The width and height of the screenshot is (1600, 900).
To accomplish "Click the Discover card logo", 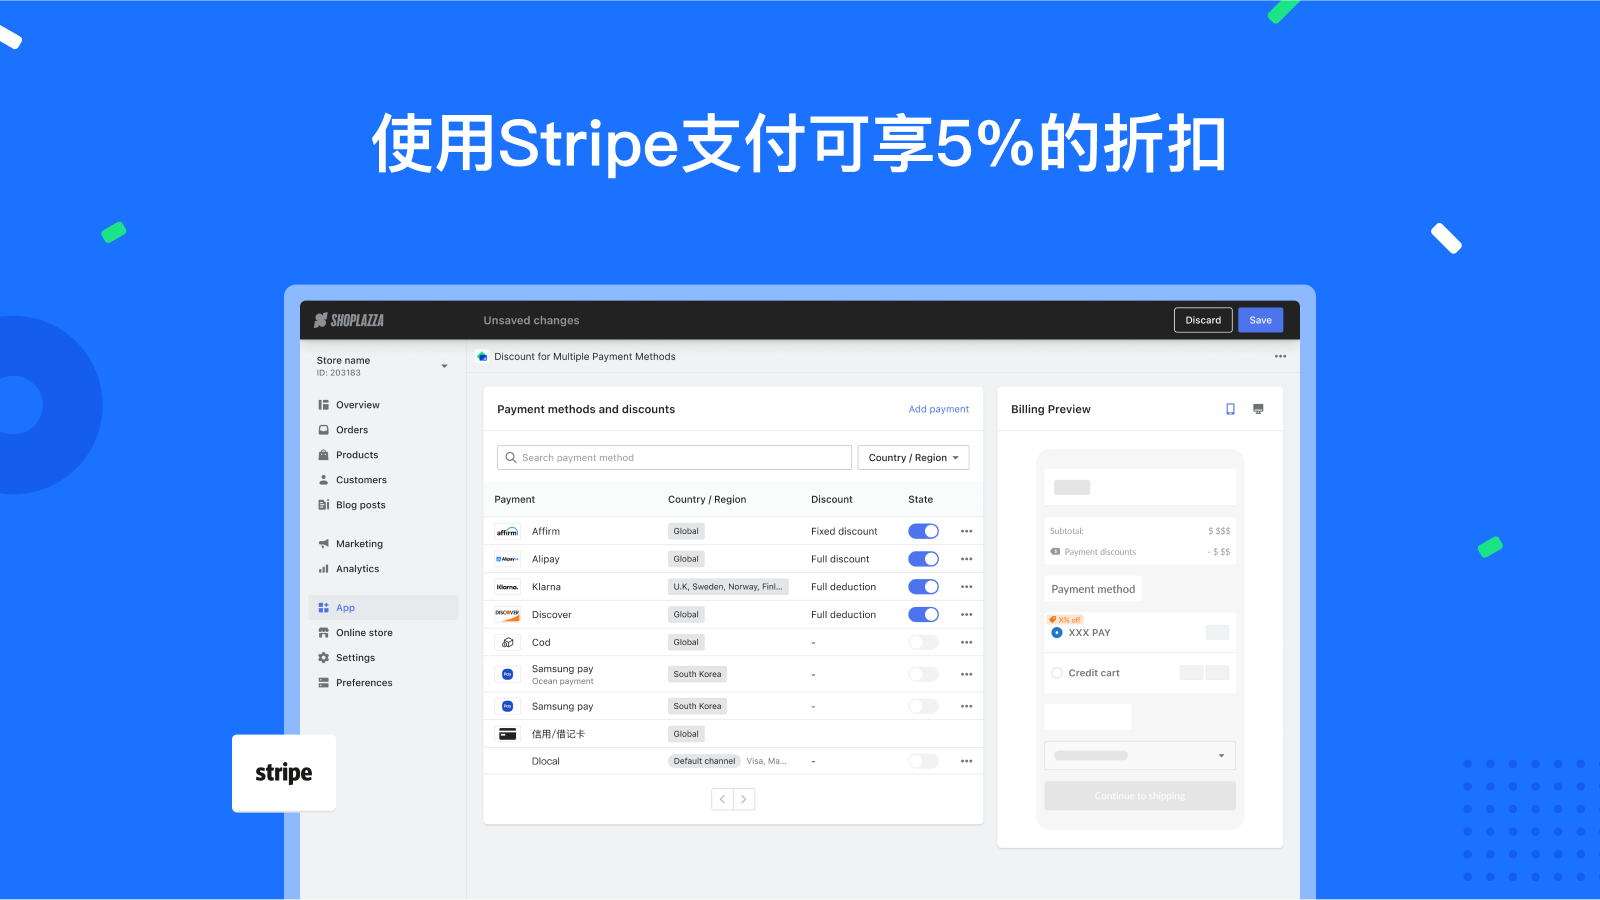I will point(507,615).
